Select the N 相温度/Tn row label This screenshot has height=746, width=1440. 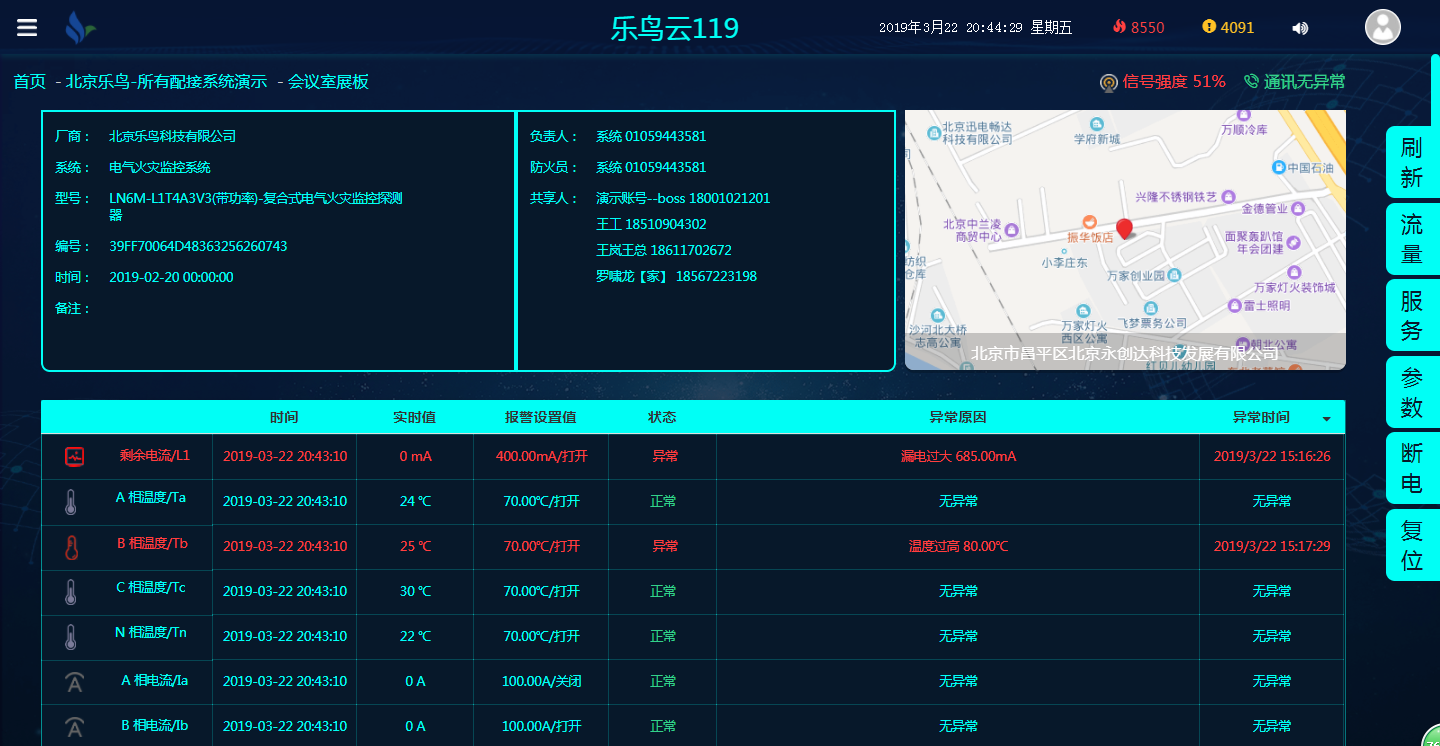[x=151, y=632]
